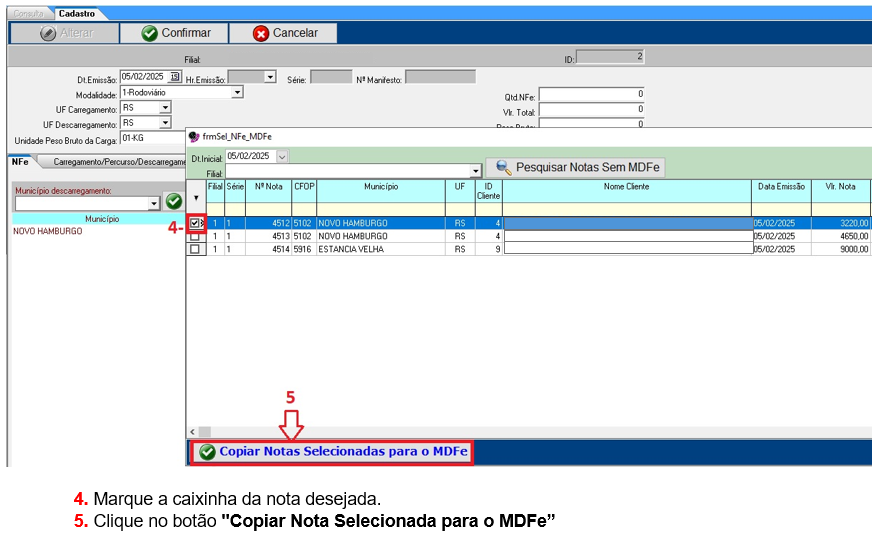Click the ID Cliente column header
872x536 pixels.
pyautogui.click(x=488, y=191)
